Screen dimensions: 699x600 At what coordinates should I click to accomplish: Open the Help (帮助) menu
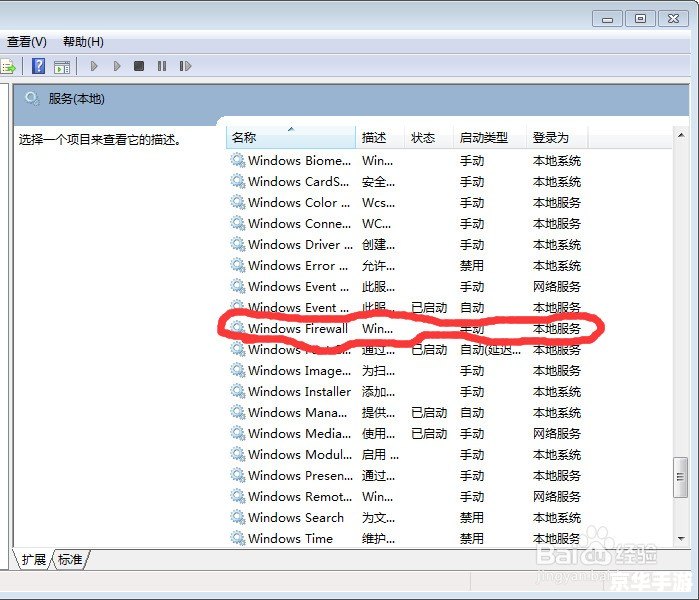coord(83,42)
